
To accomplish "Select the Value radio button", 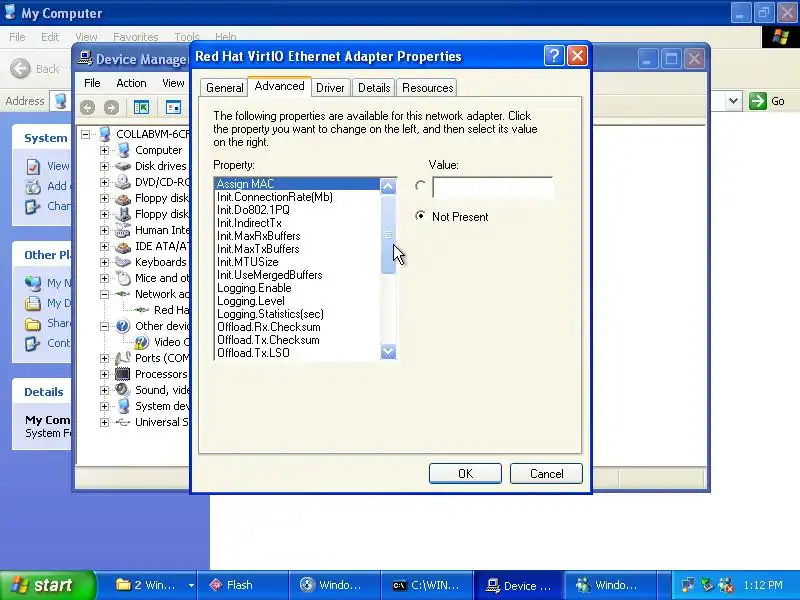I will [420, 186].
